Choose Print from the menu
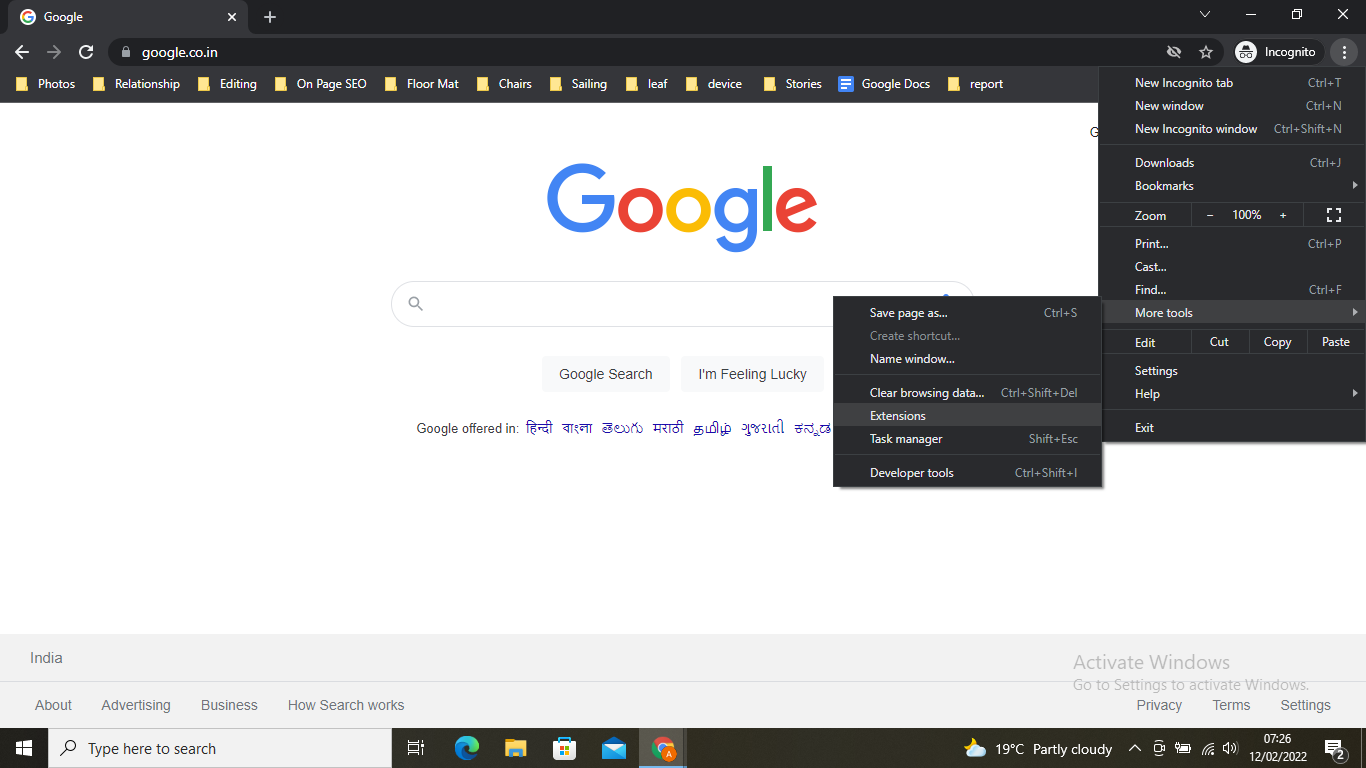This screenshot has height=768, width=1366. pyautogui.click(x=1232, y=244)
